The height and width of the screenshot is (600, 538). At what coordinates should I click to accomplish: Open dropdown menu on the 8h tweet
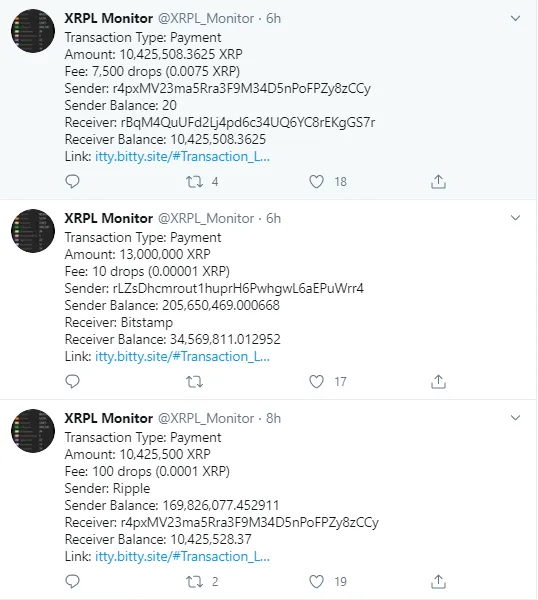point(515,418)
